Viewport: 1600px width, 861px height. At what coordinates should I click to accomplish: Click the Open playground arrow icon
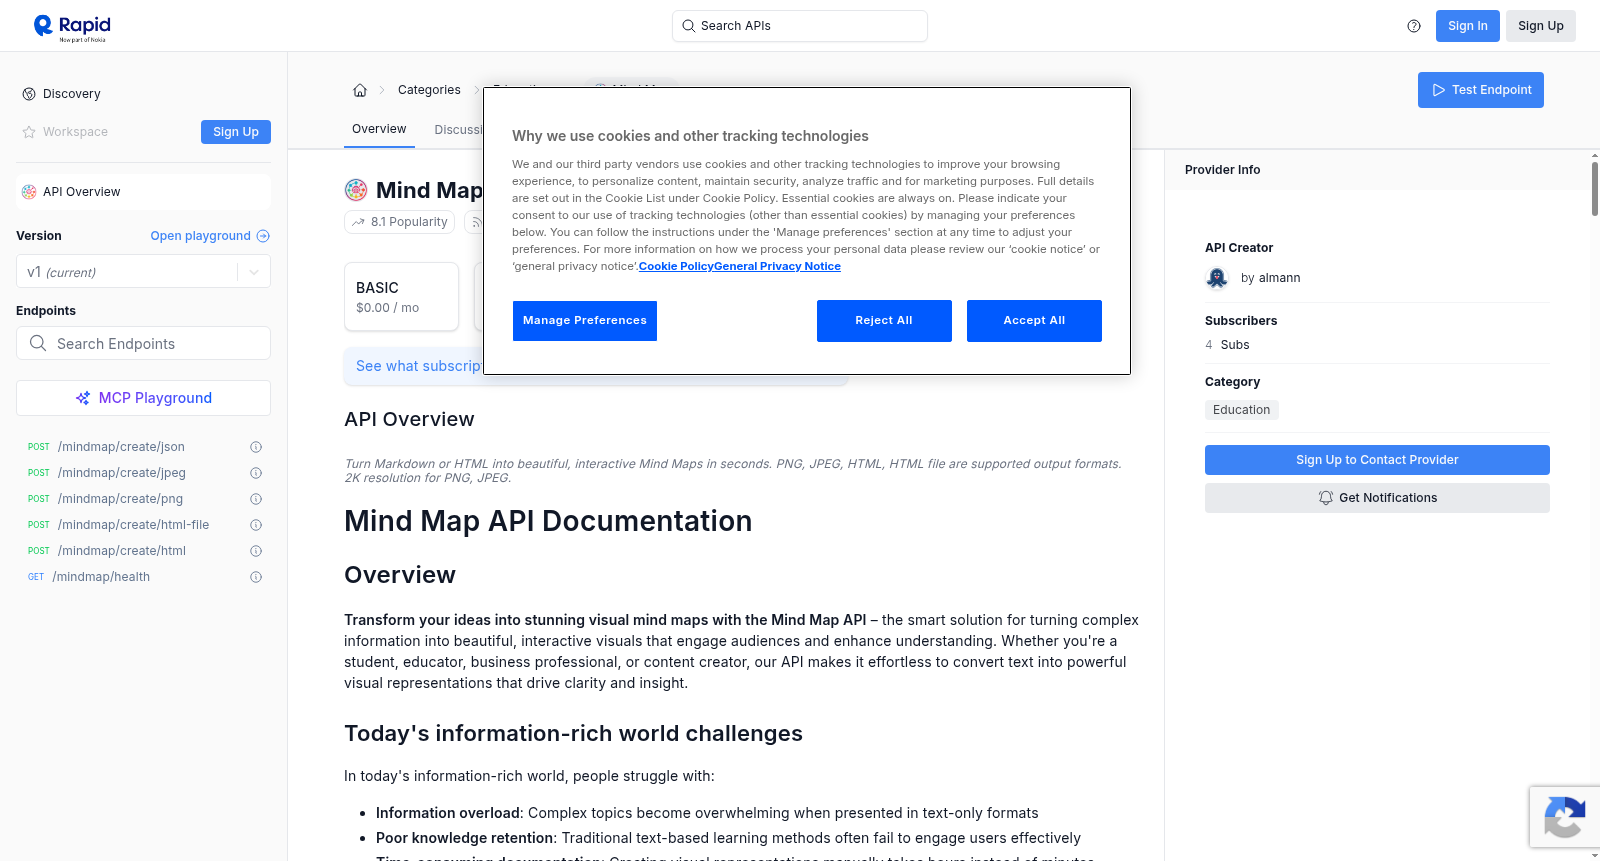coord(263,236)
